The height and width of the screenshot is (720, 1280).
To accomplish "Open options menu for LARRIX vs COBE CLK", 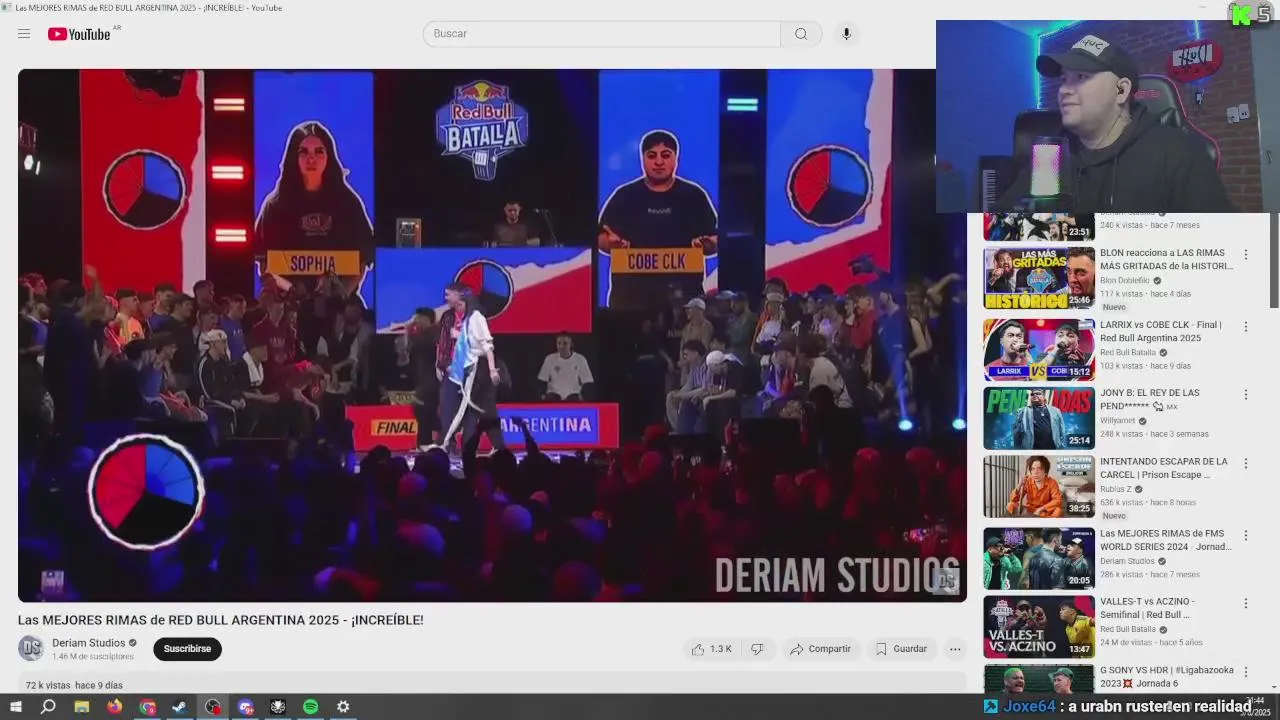I will coord(1246,326).
